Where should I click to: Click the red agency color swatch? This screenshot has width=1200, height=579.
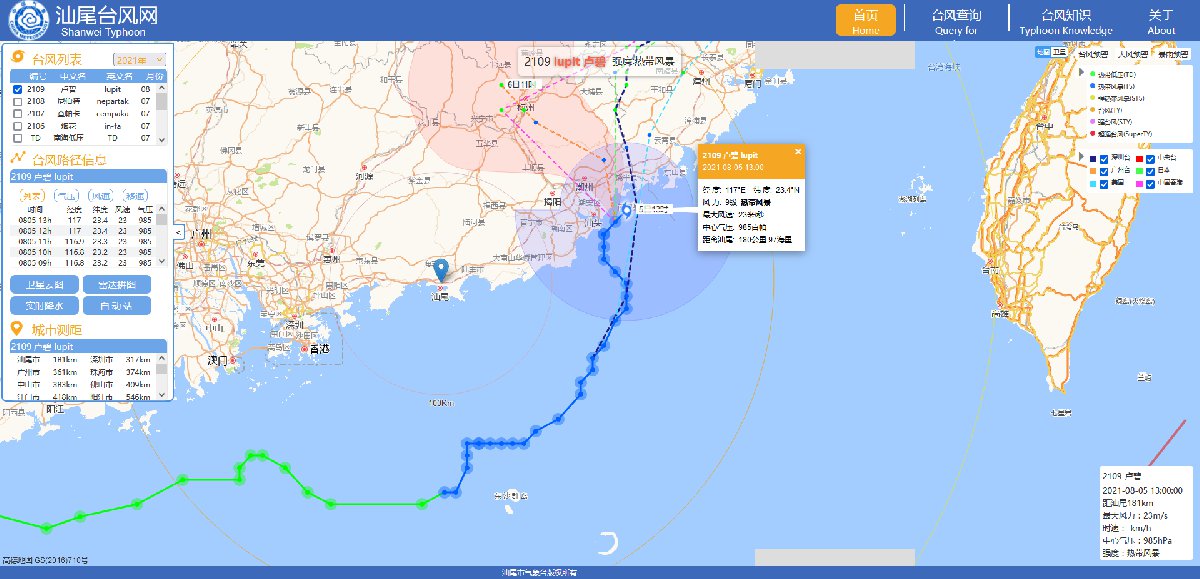[1139, 159]
